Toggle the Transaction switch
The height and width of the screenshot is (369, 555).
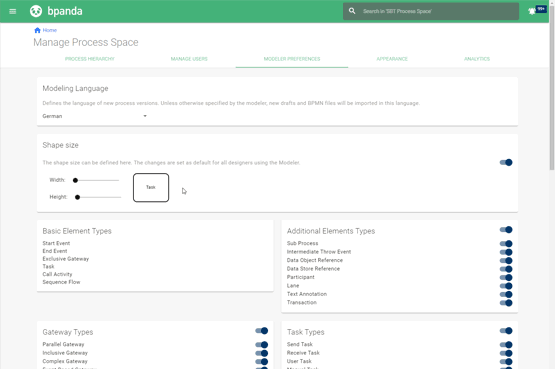[506, 303]
